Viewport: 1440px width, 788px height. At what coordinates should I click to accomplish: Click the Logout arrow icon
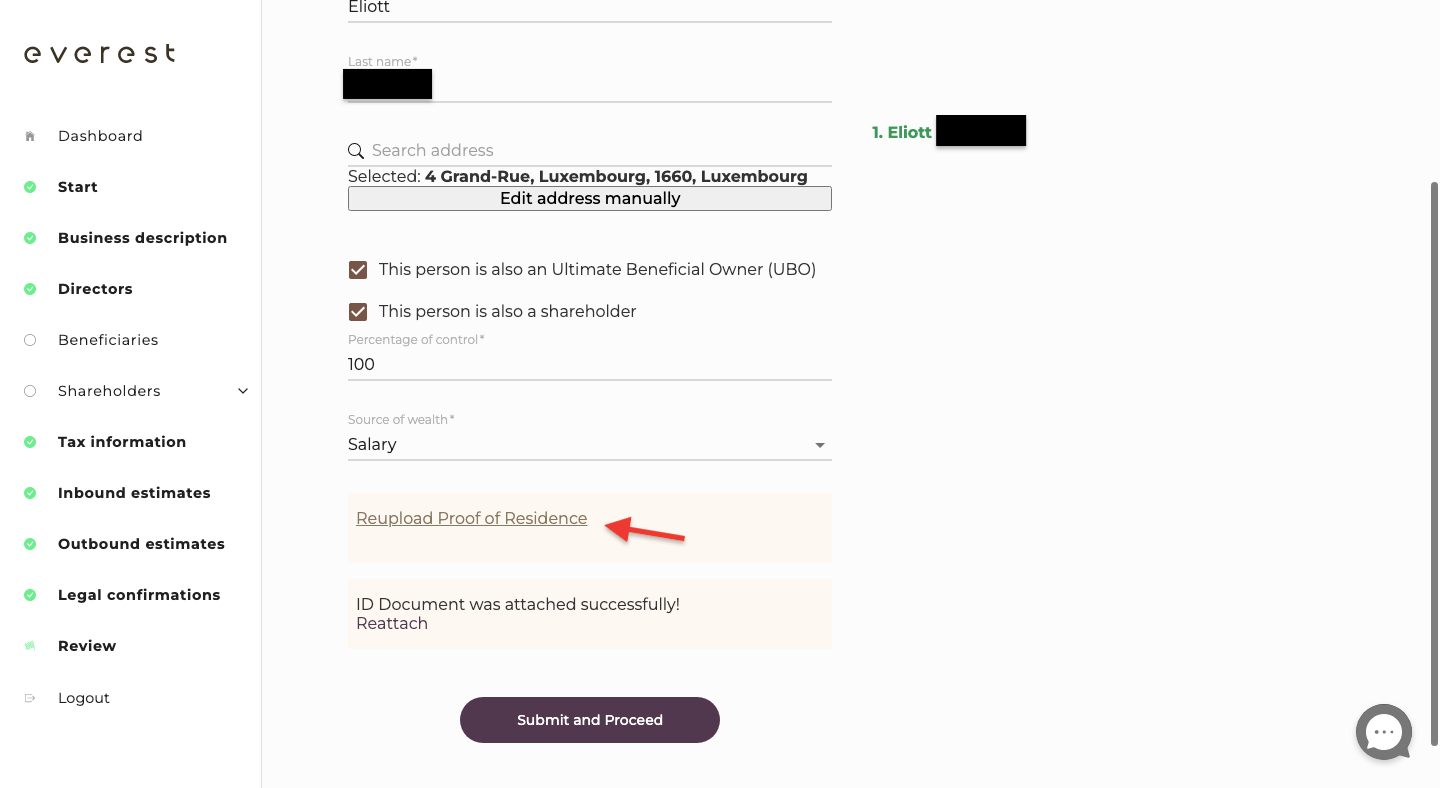tap(30, 697)
